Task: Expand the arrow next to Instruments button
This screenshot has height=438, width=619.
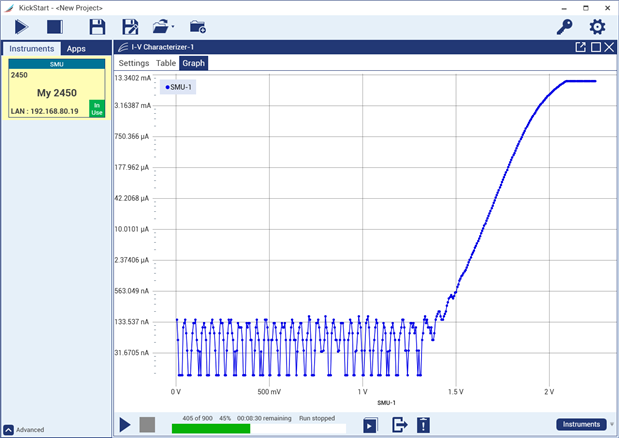Action: coord(612,425)
